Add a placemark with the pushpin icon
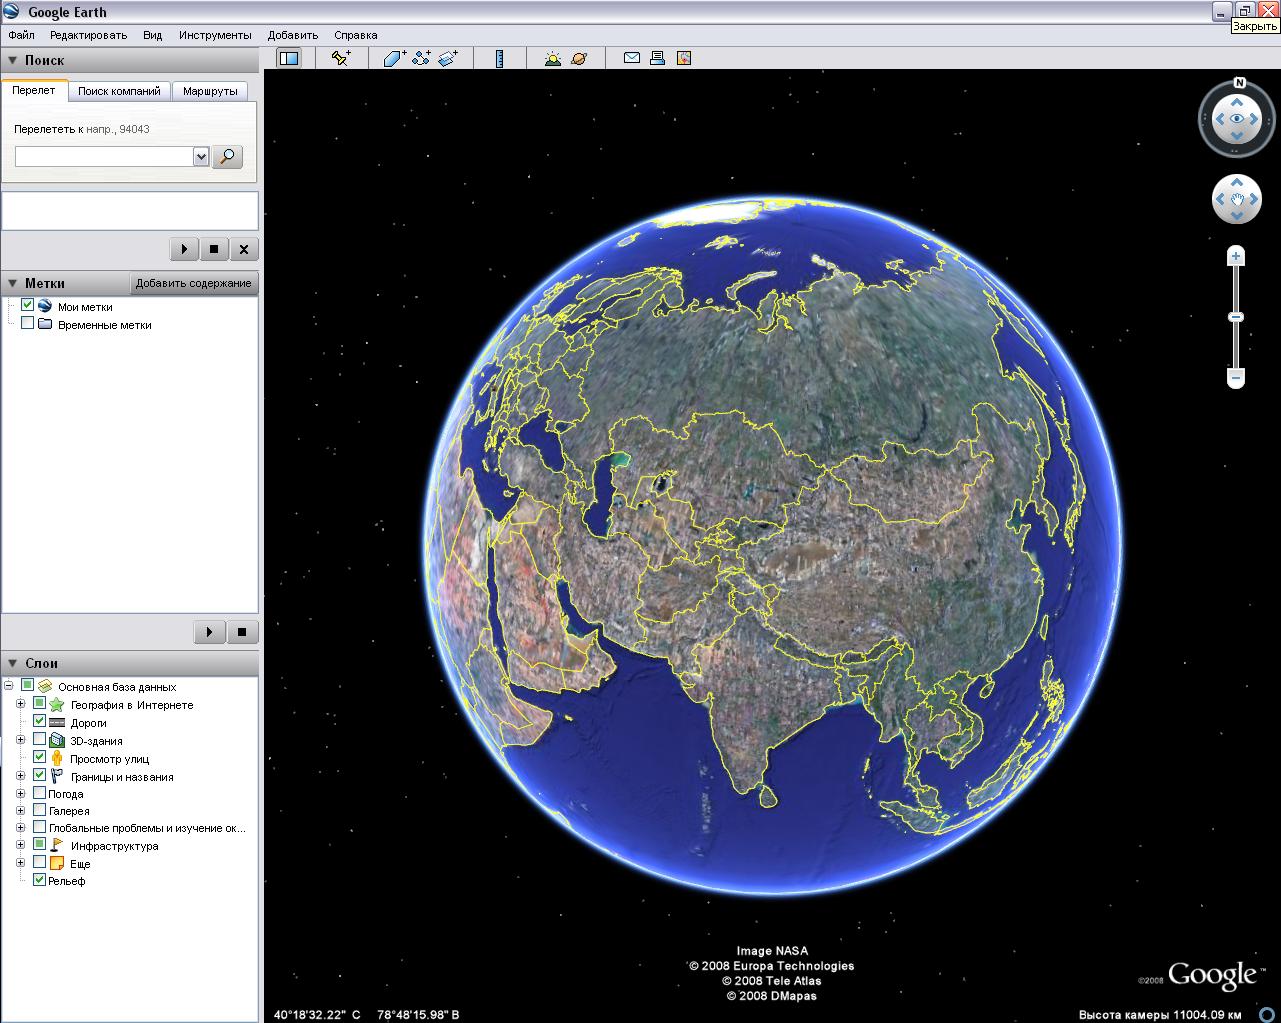 click(341, 58)
